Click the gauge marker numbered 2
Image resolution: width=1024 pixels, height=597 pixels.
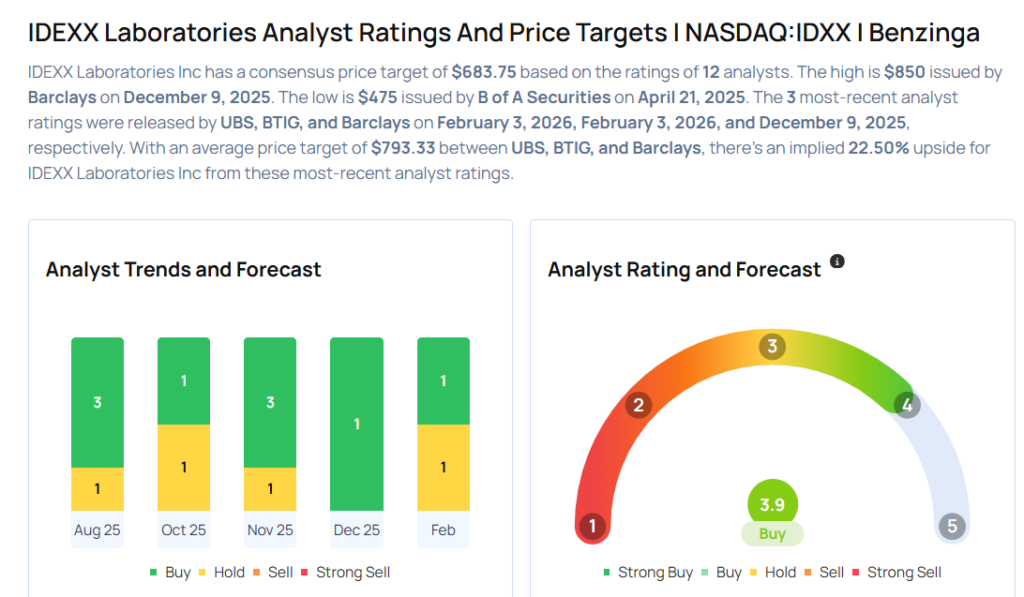coord(637,405)
